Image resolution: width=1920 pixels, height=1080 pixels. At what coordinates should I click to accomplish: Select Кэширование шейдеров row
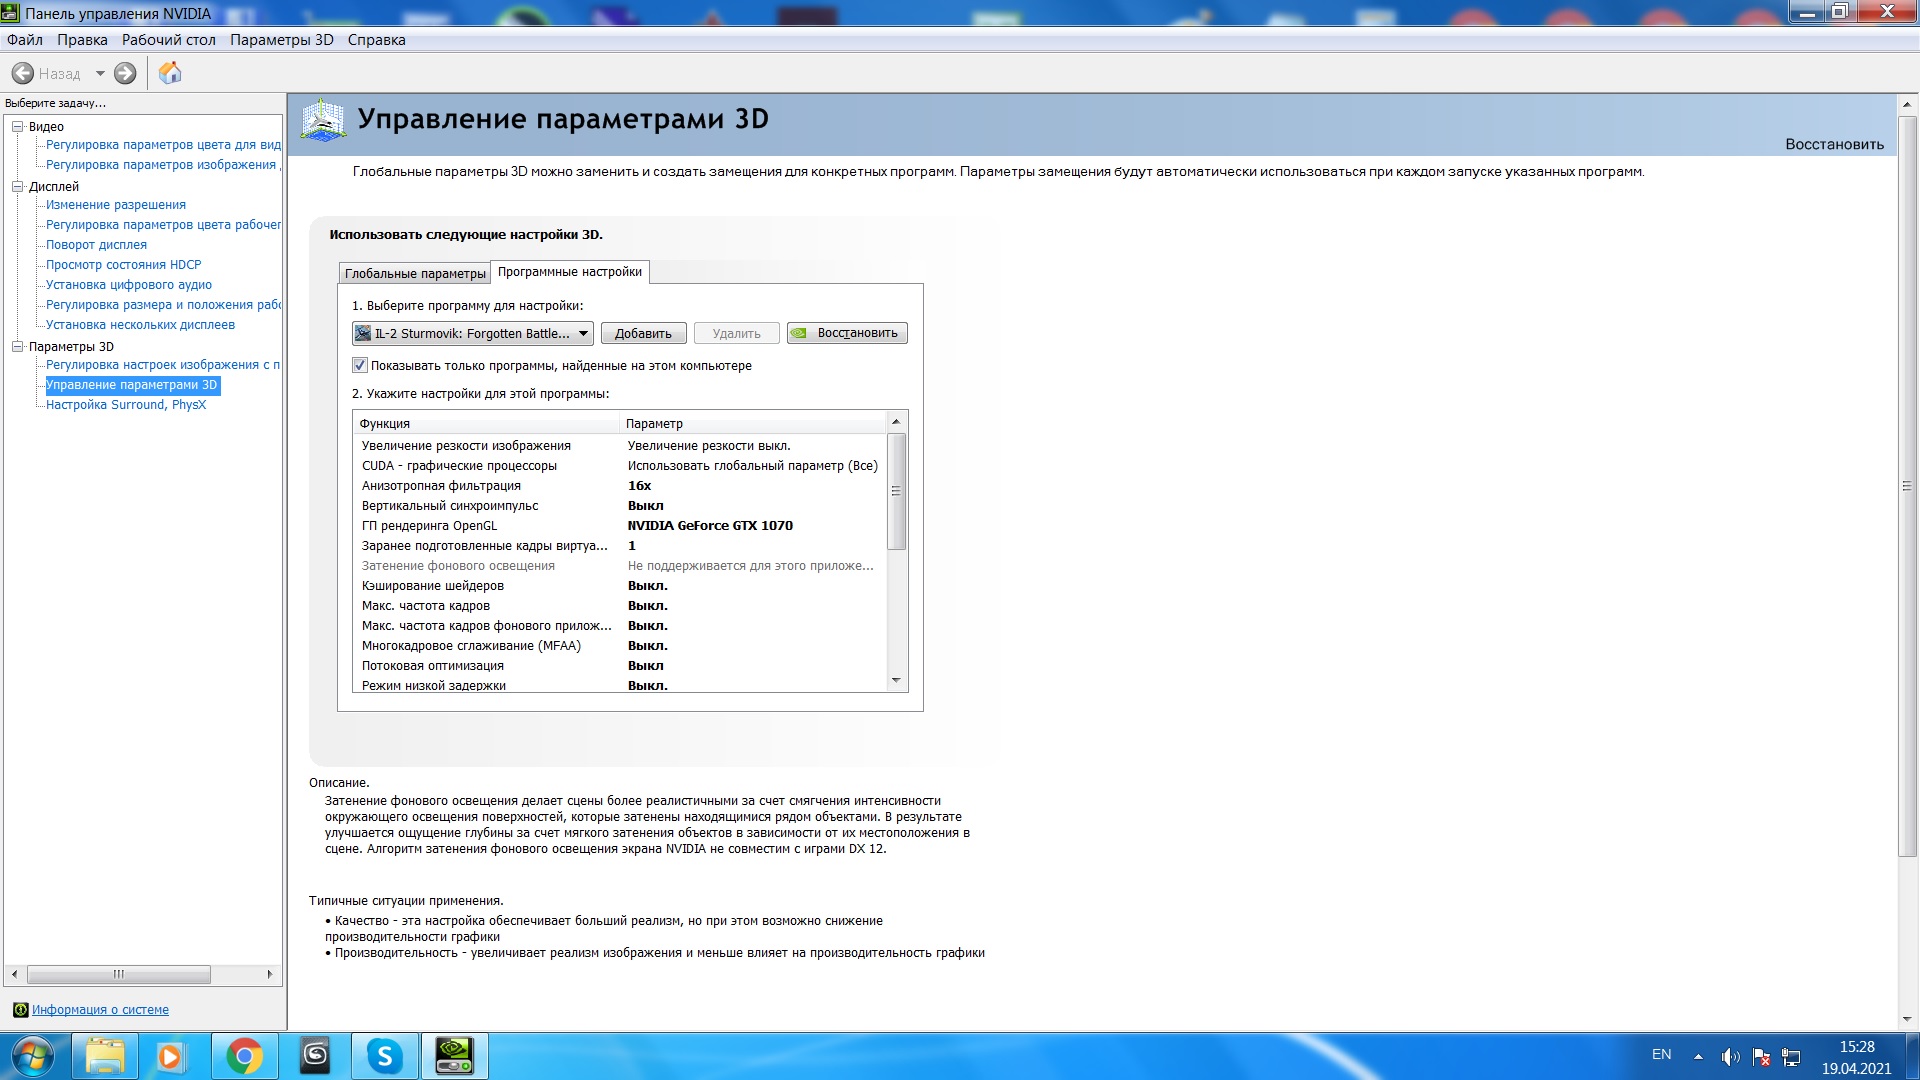coord(619,586)
